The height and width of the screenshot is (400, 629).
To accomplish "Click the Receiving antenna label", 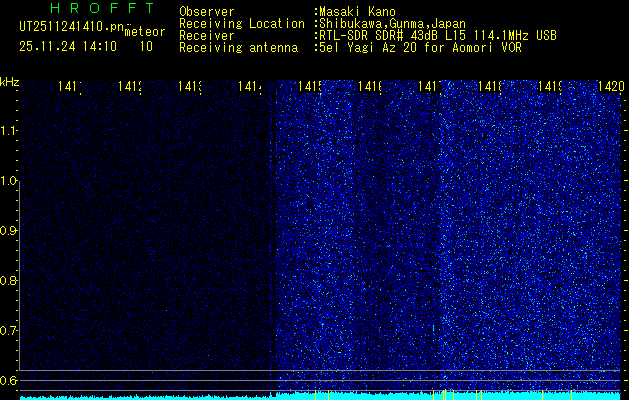I will click(239, 48).
